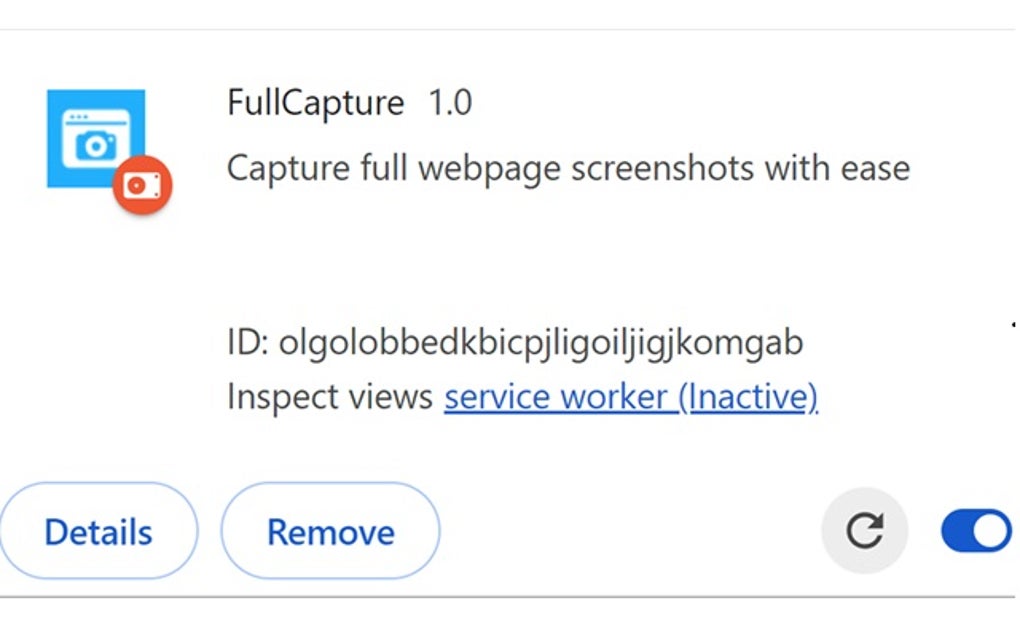Click the small window dots in FullCapture logo
Viewport: 1020px width, 638px height.
click(x=77, y=118)
